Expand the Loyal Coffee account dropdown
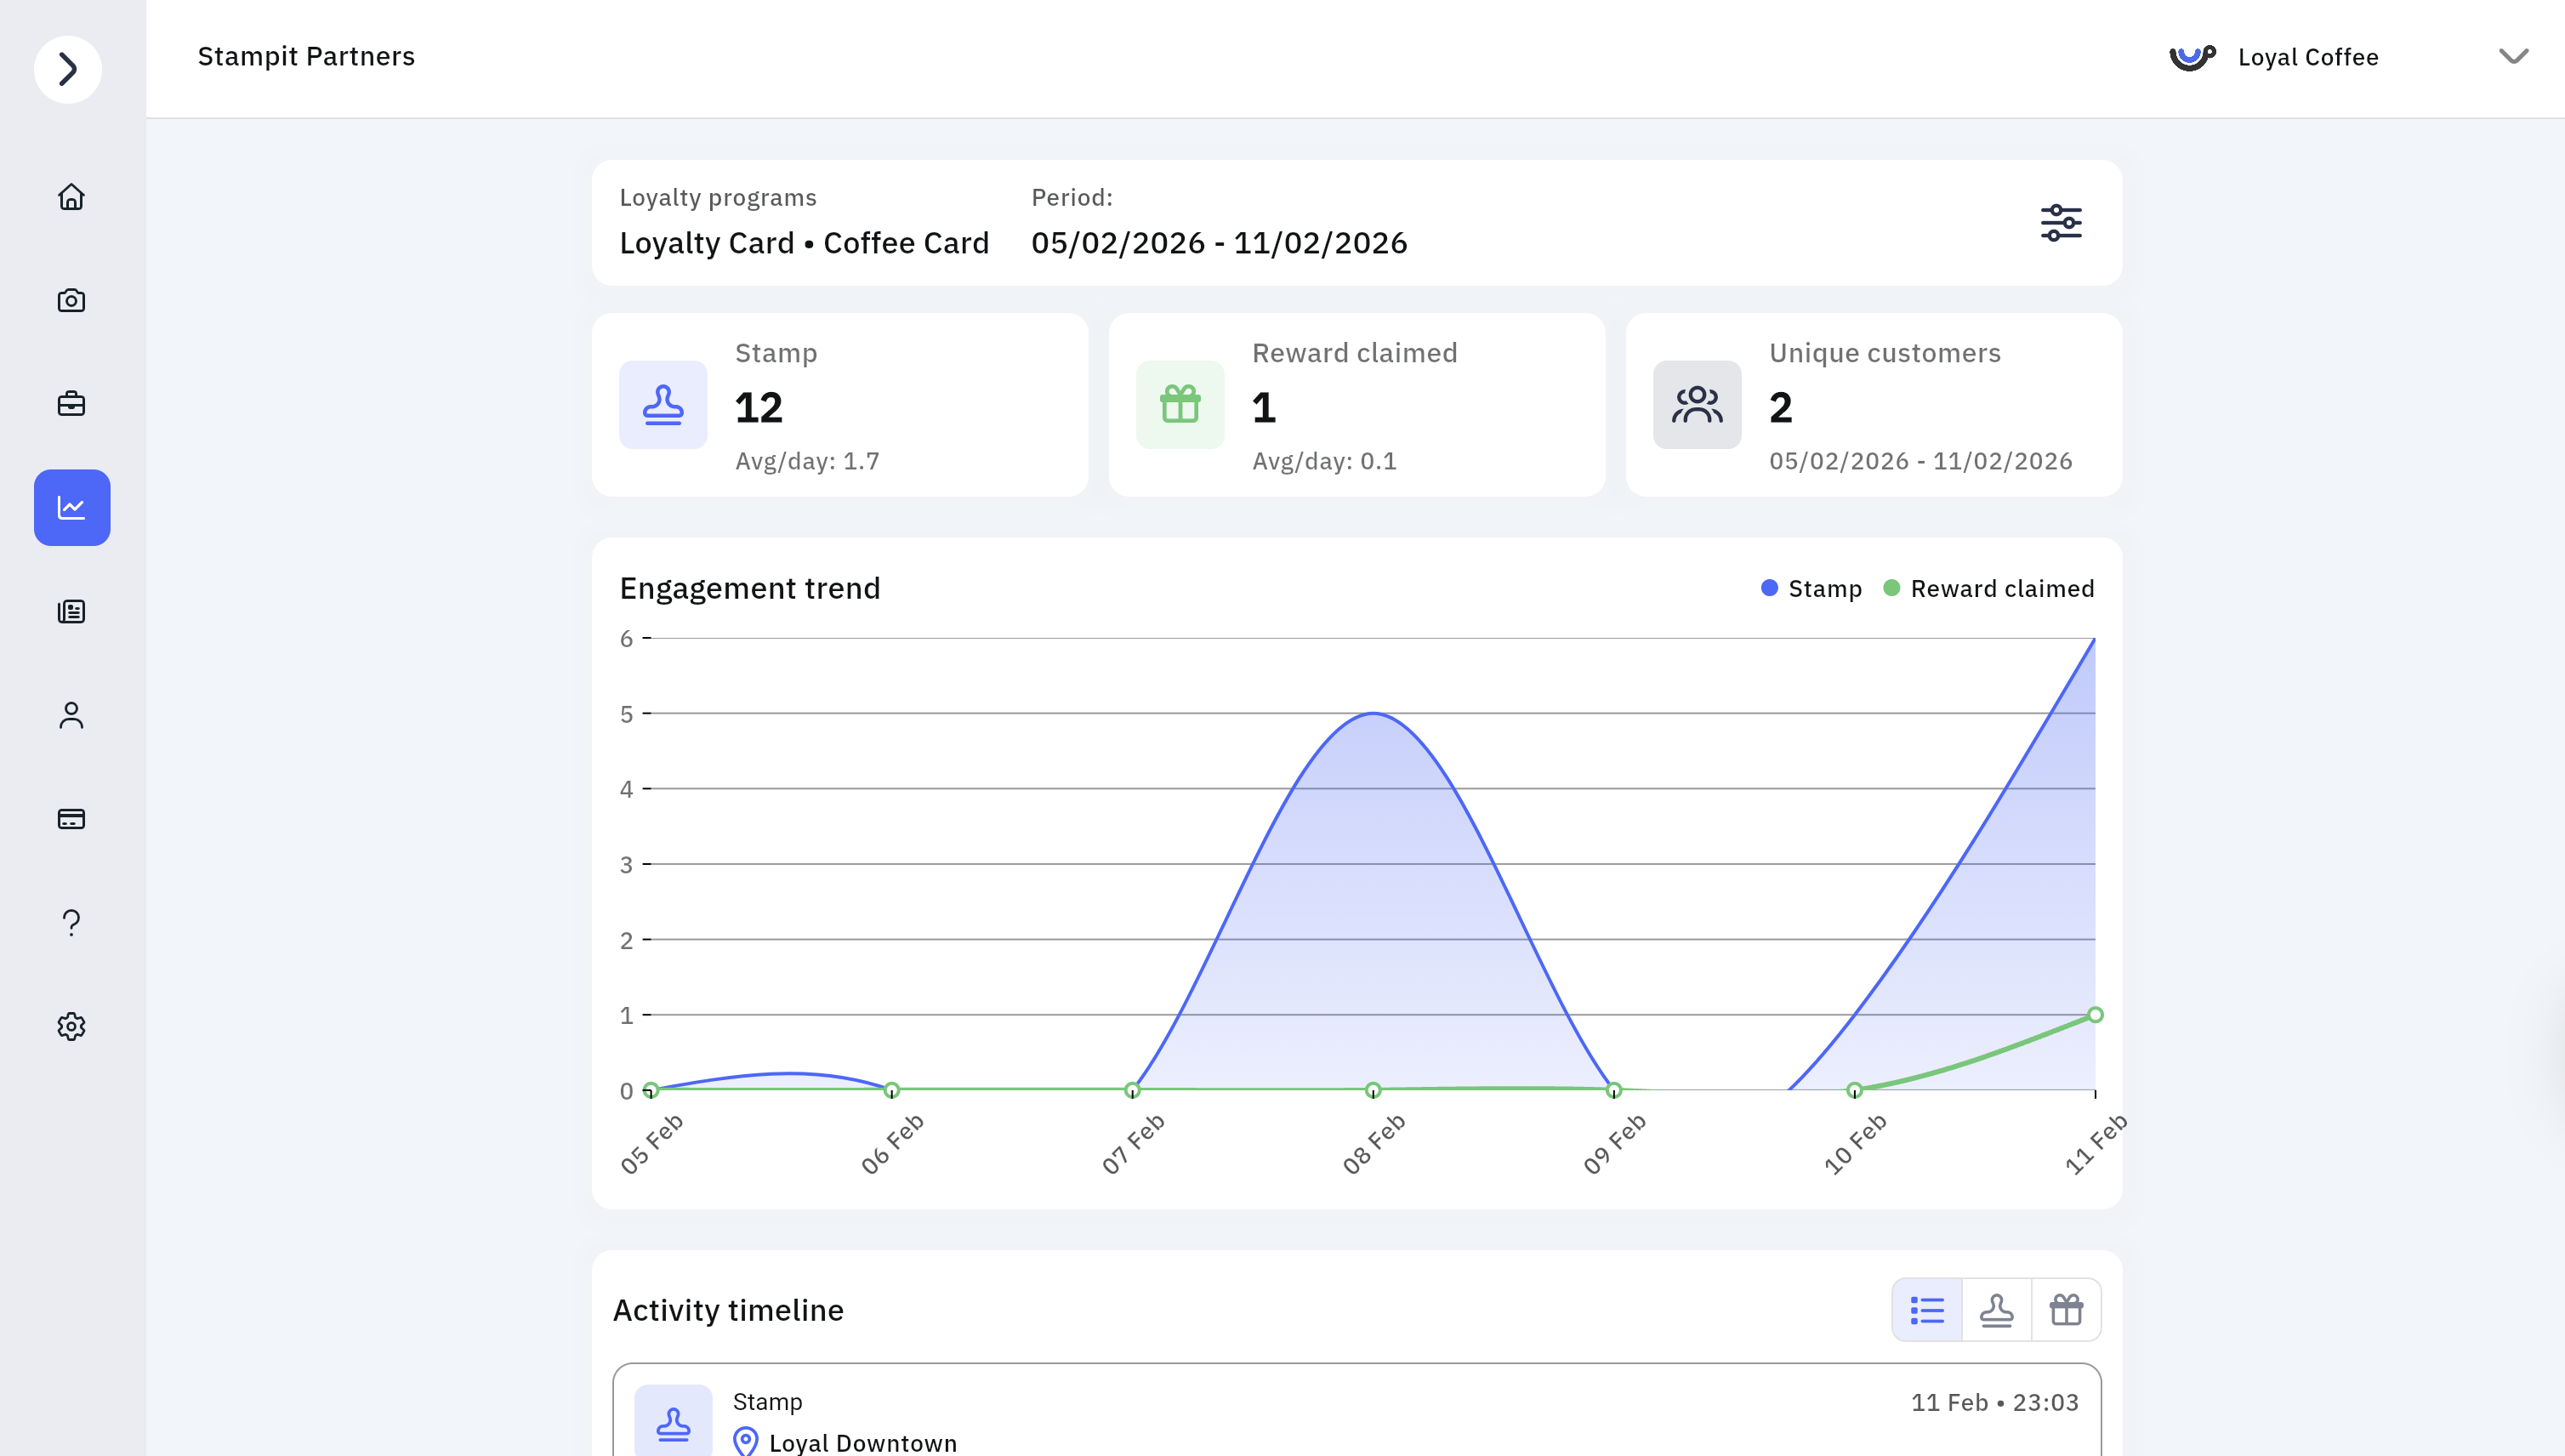The height and width of the screenshot is (1456, 2565). pos(2513,57)
